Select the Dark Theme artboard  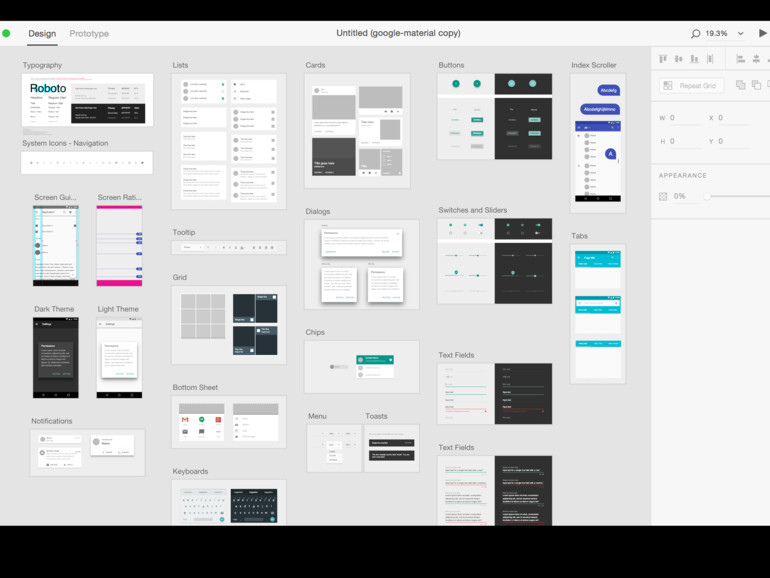tap(55, 358)
